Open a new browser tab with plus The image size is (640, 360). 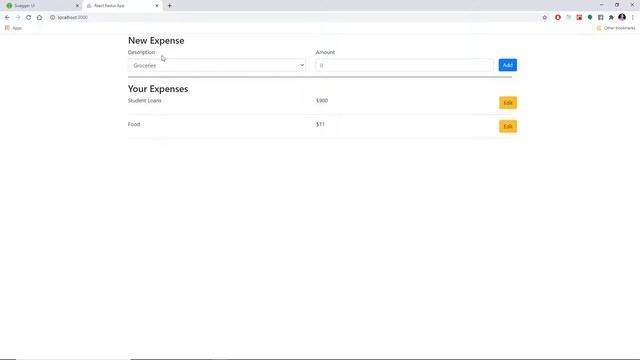tap(169, 6)
